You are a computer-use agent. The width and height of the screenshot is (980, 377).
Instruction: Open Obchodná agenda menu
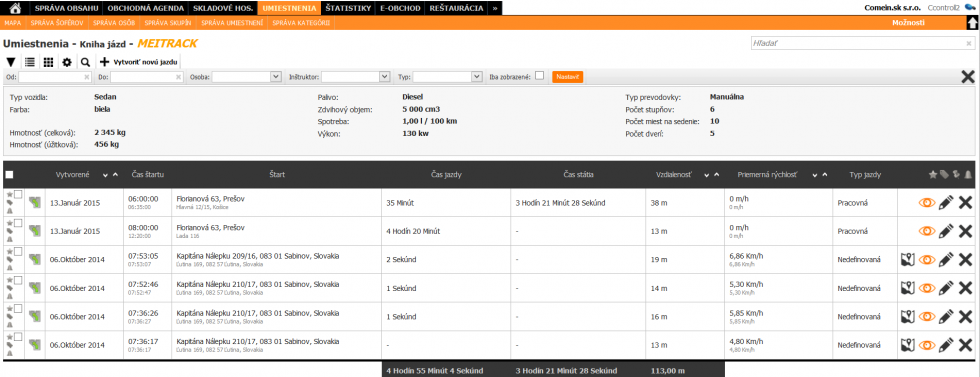(146, 8)
